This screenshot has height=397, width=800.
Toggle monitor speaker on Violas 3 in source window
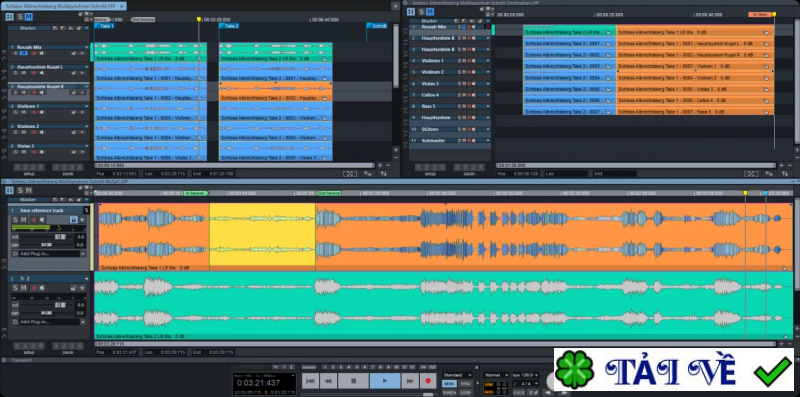pos(41,152)
